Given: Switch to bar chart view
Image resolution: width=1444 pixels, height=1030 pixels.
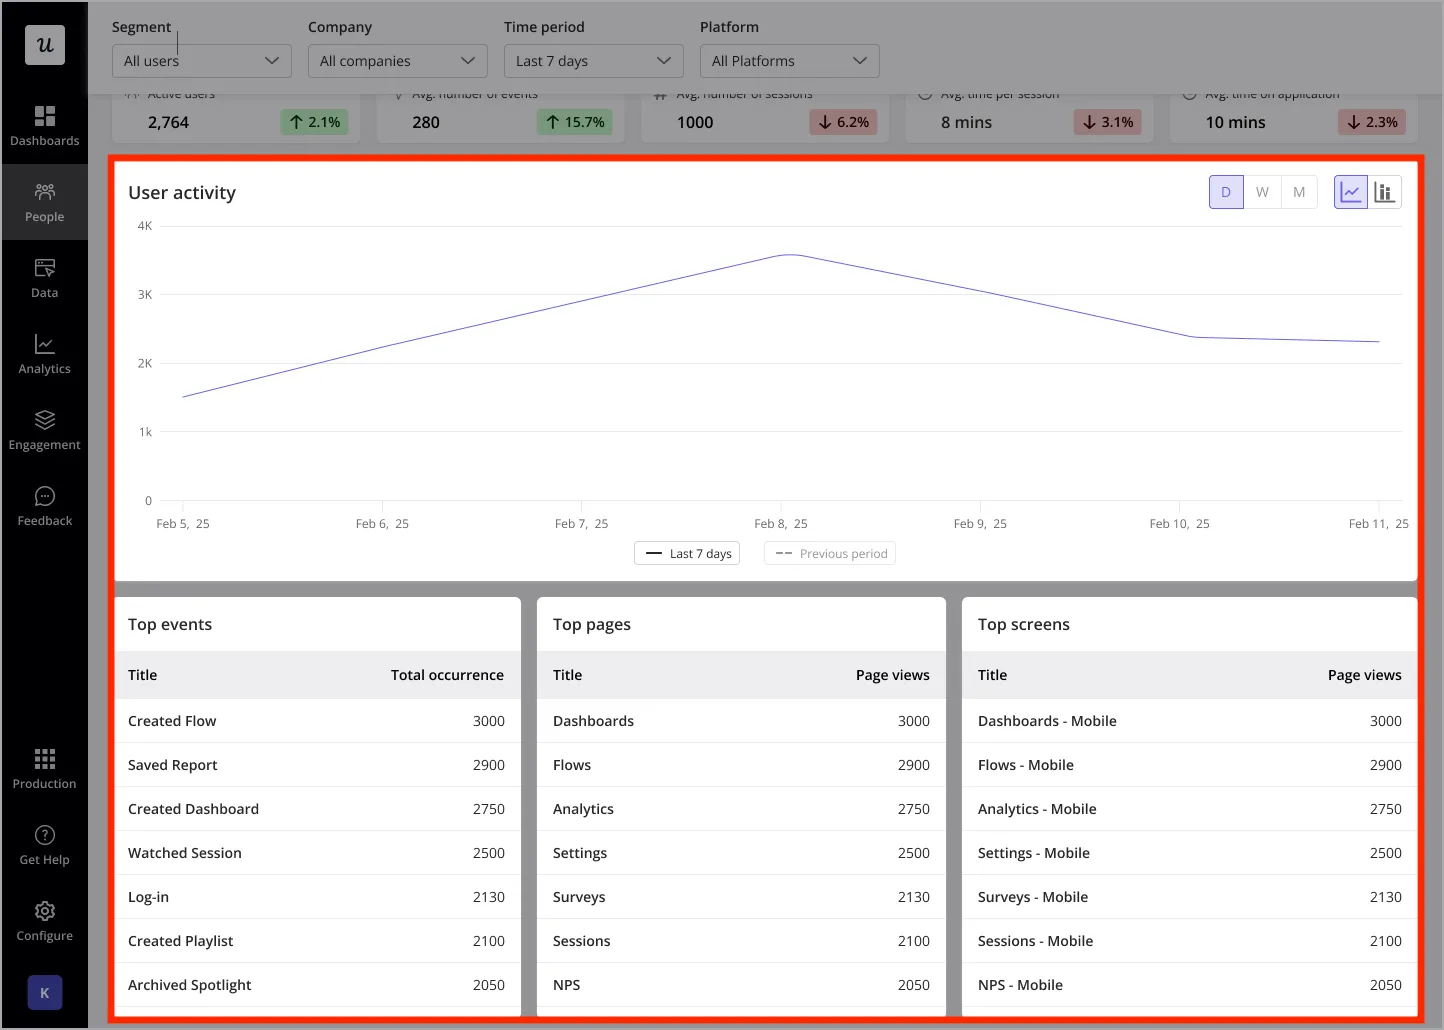Looking at the screenshot, I should click(x=1385, y=192).
